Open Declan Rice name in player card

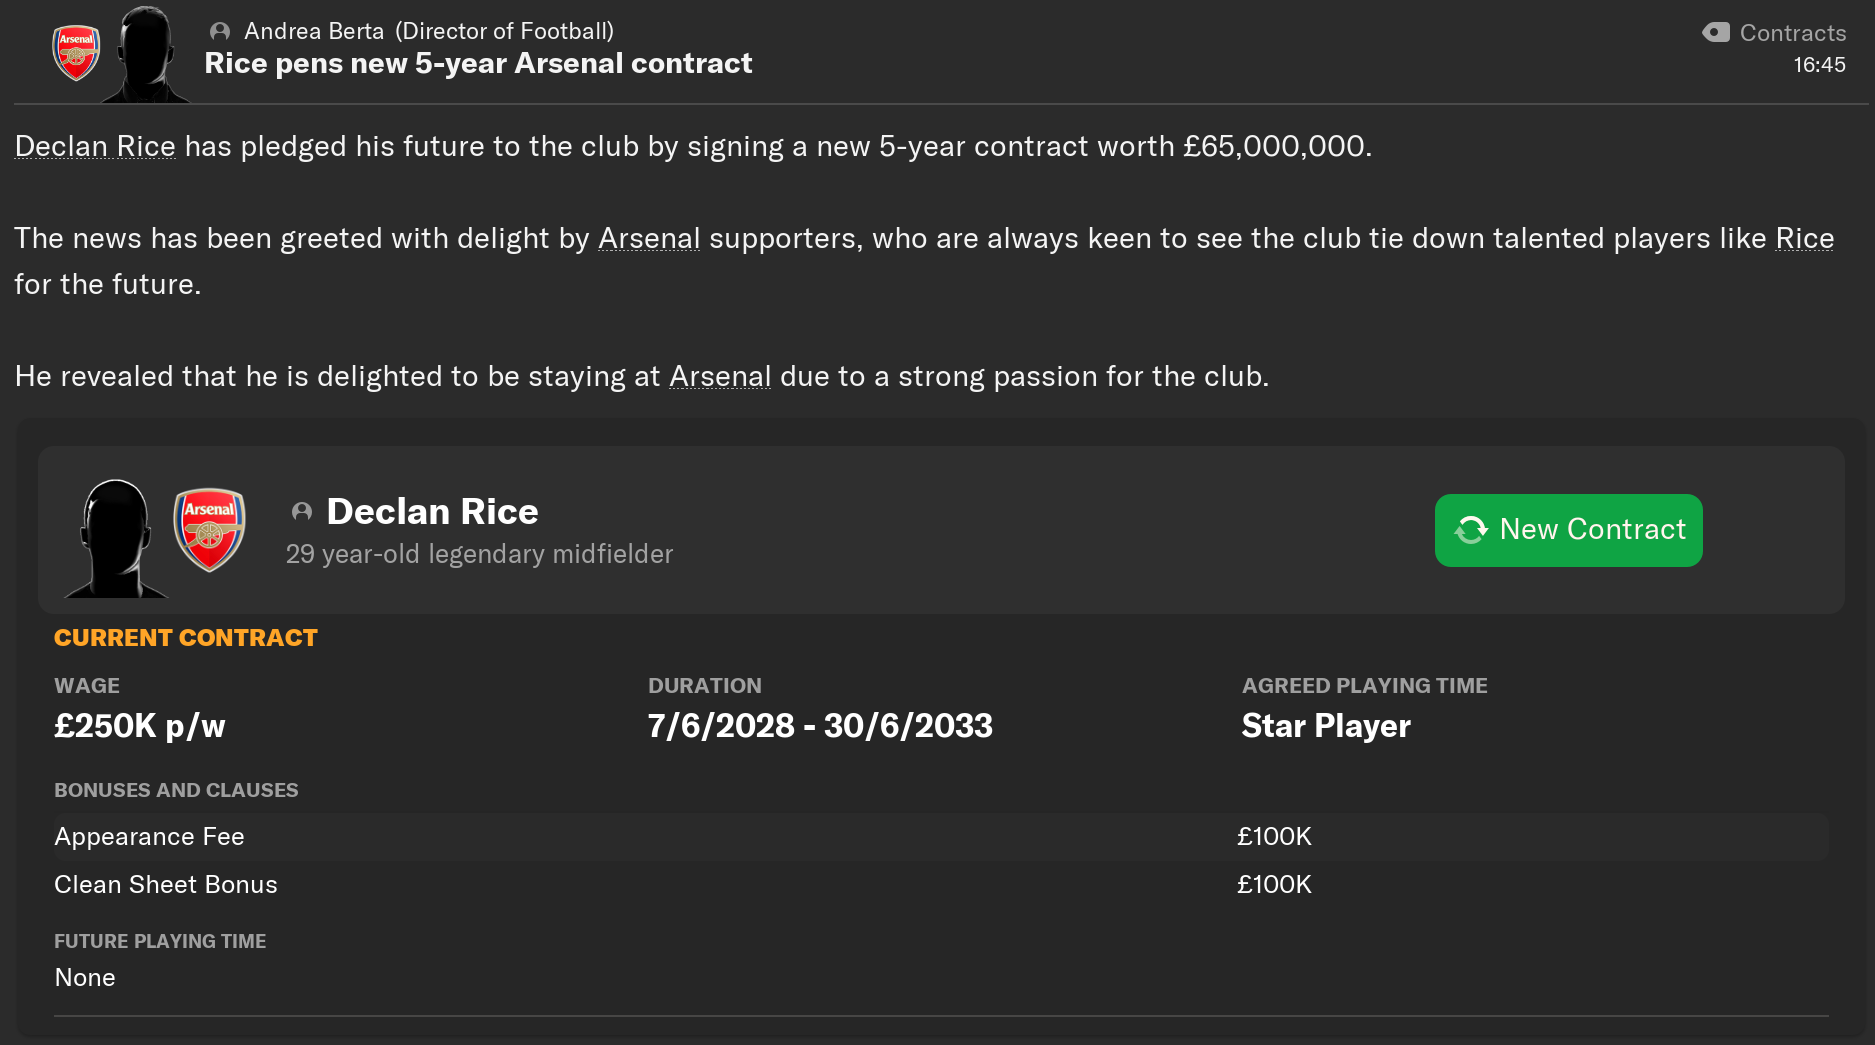tap(433, 512)
